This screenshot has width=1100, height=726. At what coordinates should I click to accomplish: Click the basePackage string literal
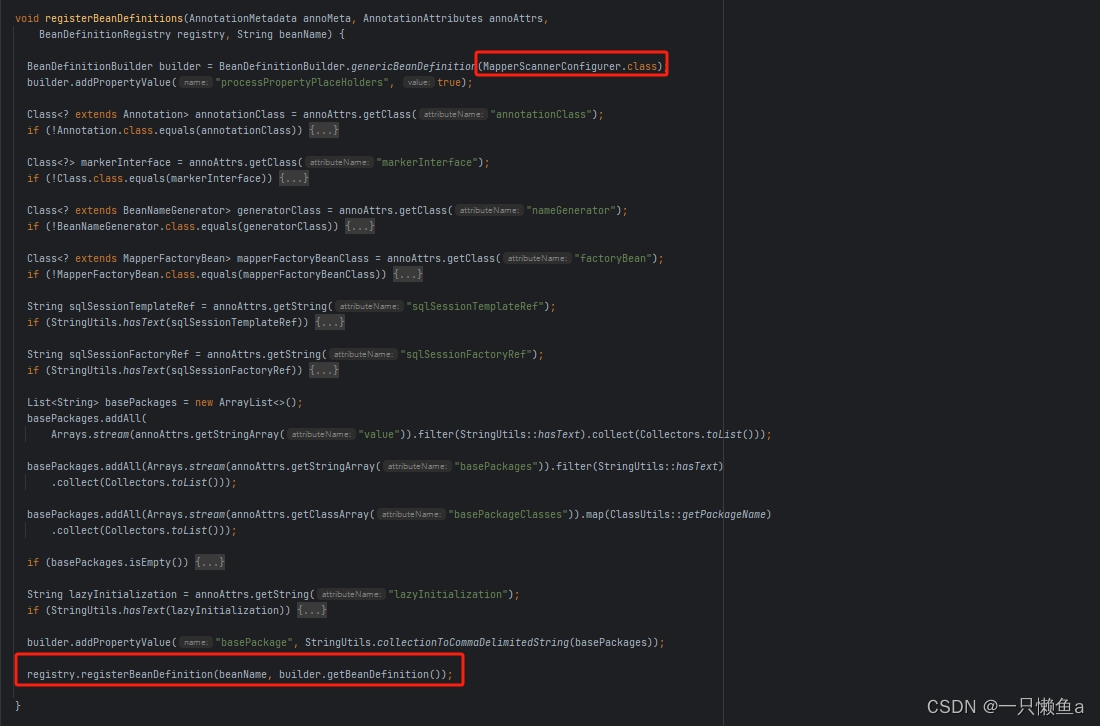[x=253, y=642]
